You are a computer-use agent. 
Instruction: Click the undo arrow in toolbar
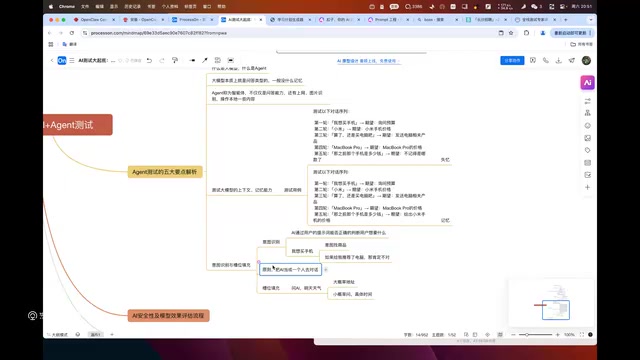click(x=149, y=60)
